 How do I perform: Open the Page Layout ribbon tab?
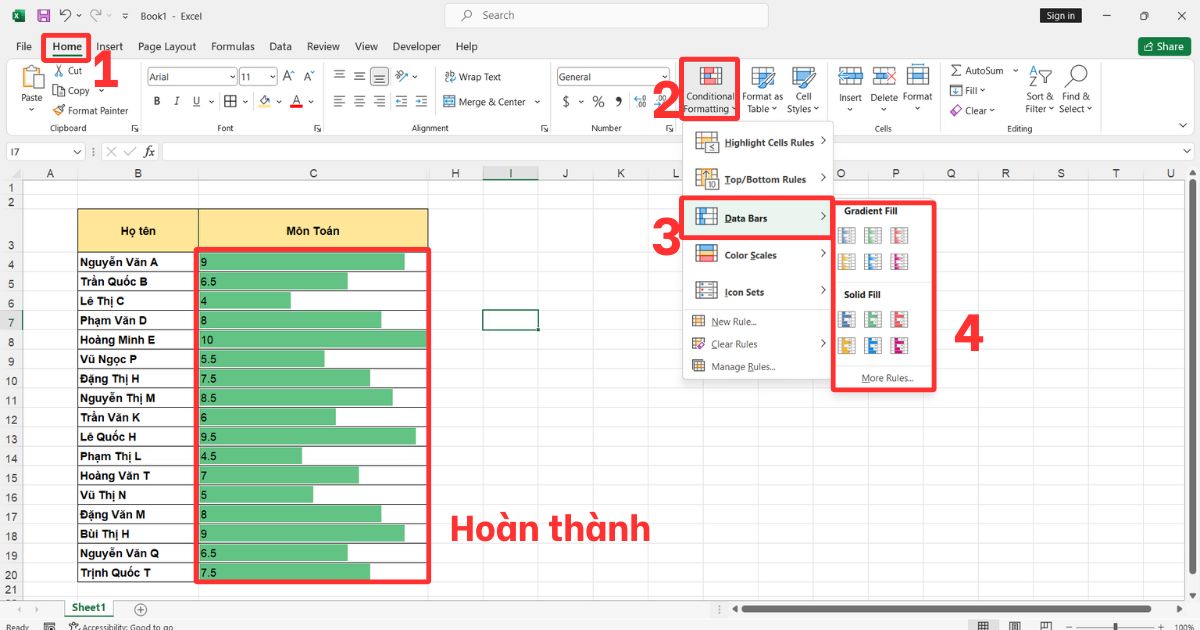tap(167, 46)
